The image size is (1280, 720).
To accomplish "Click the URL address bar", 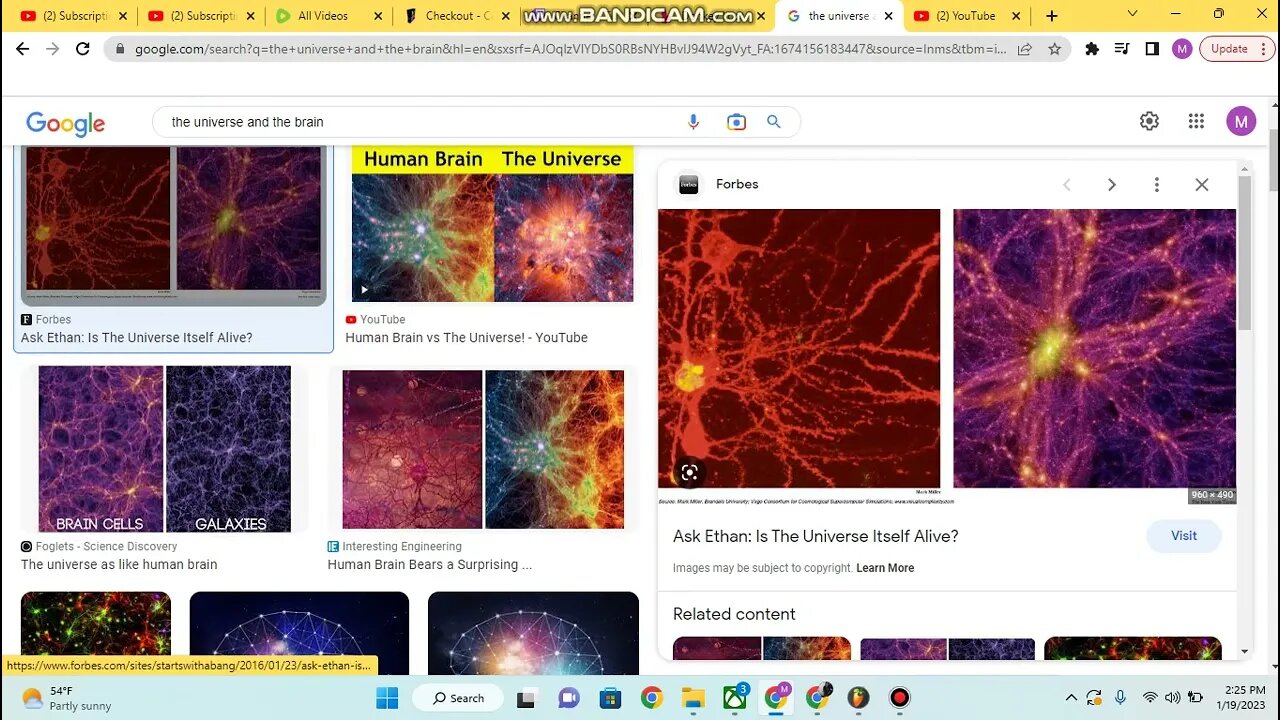I will (x=570, y=48).
